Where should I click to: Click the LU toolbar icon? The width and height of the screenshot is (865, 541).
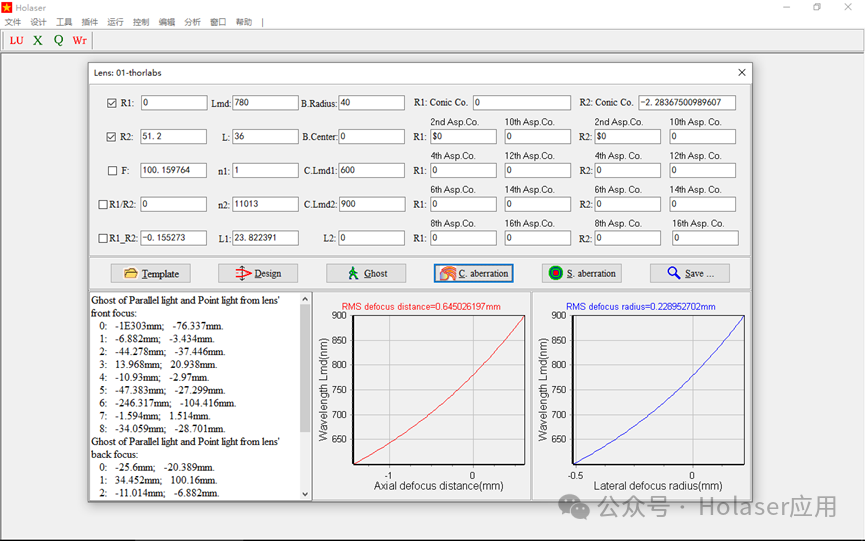coord(17,40)
